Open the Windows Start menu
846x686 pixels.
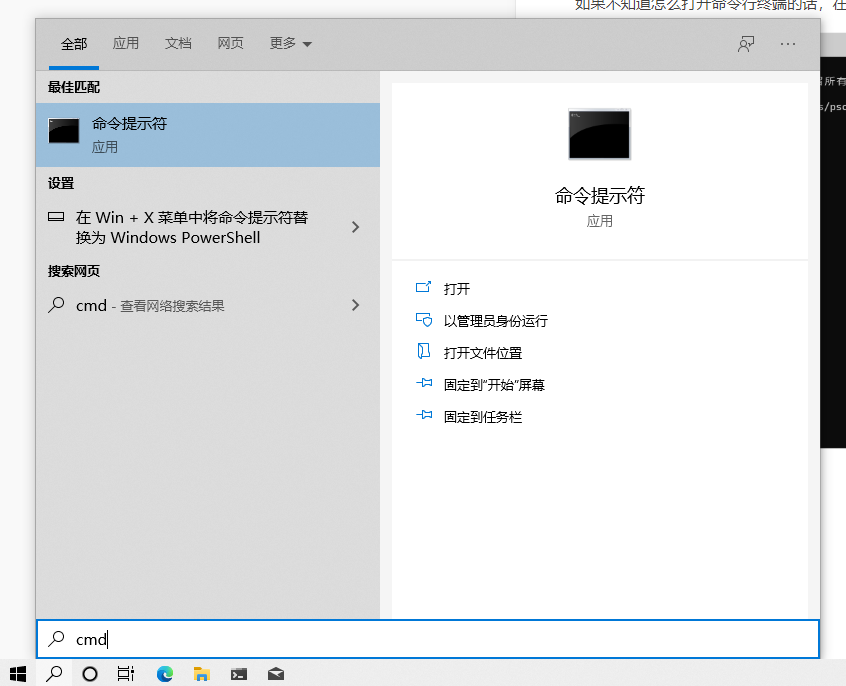(x=18, y=674)
